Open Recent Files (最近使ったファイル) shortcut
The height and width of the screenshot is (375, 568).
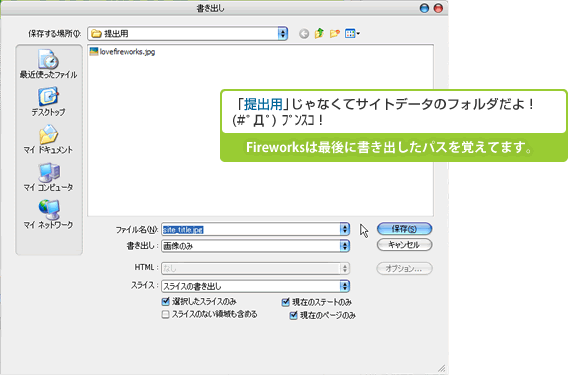pyautogui.click(x=49, y=64)
